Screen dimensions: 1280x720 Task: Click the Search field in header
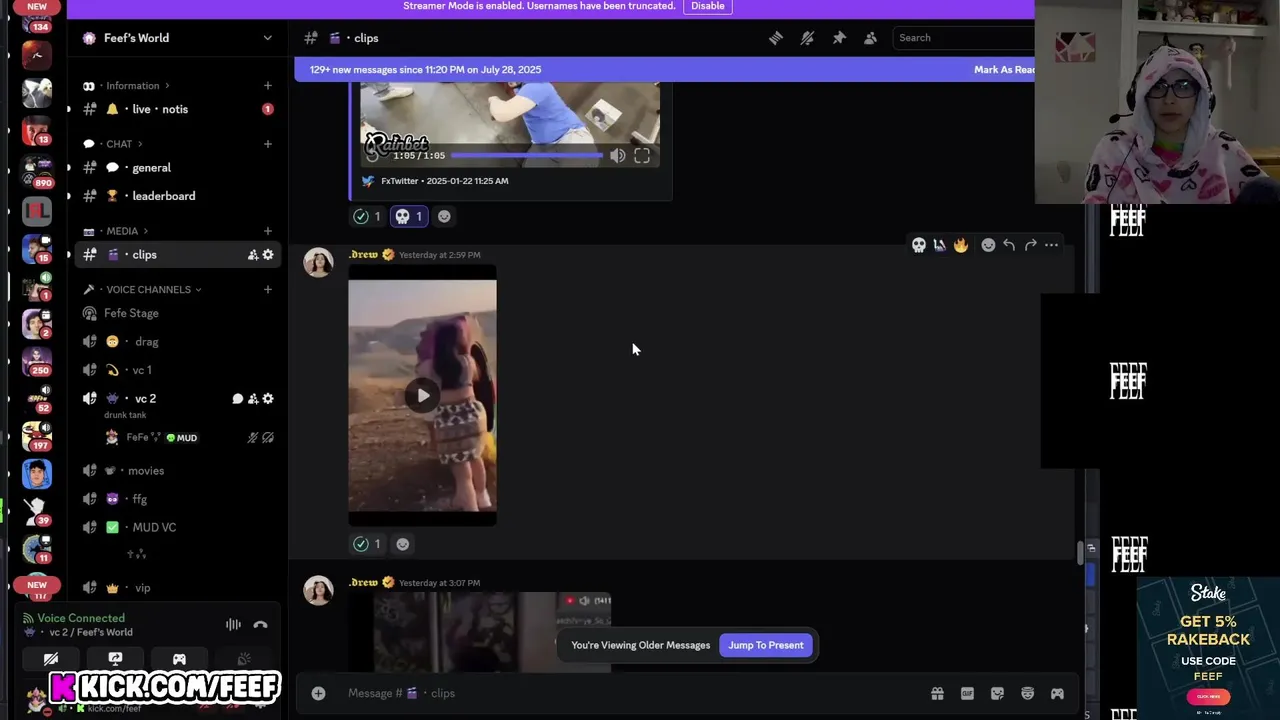962,38
